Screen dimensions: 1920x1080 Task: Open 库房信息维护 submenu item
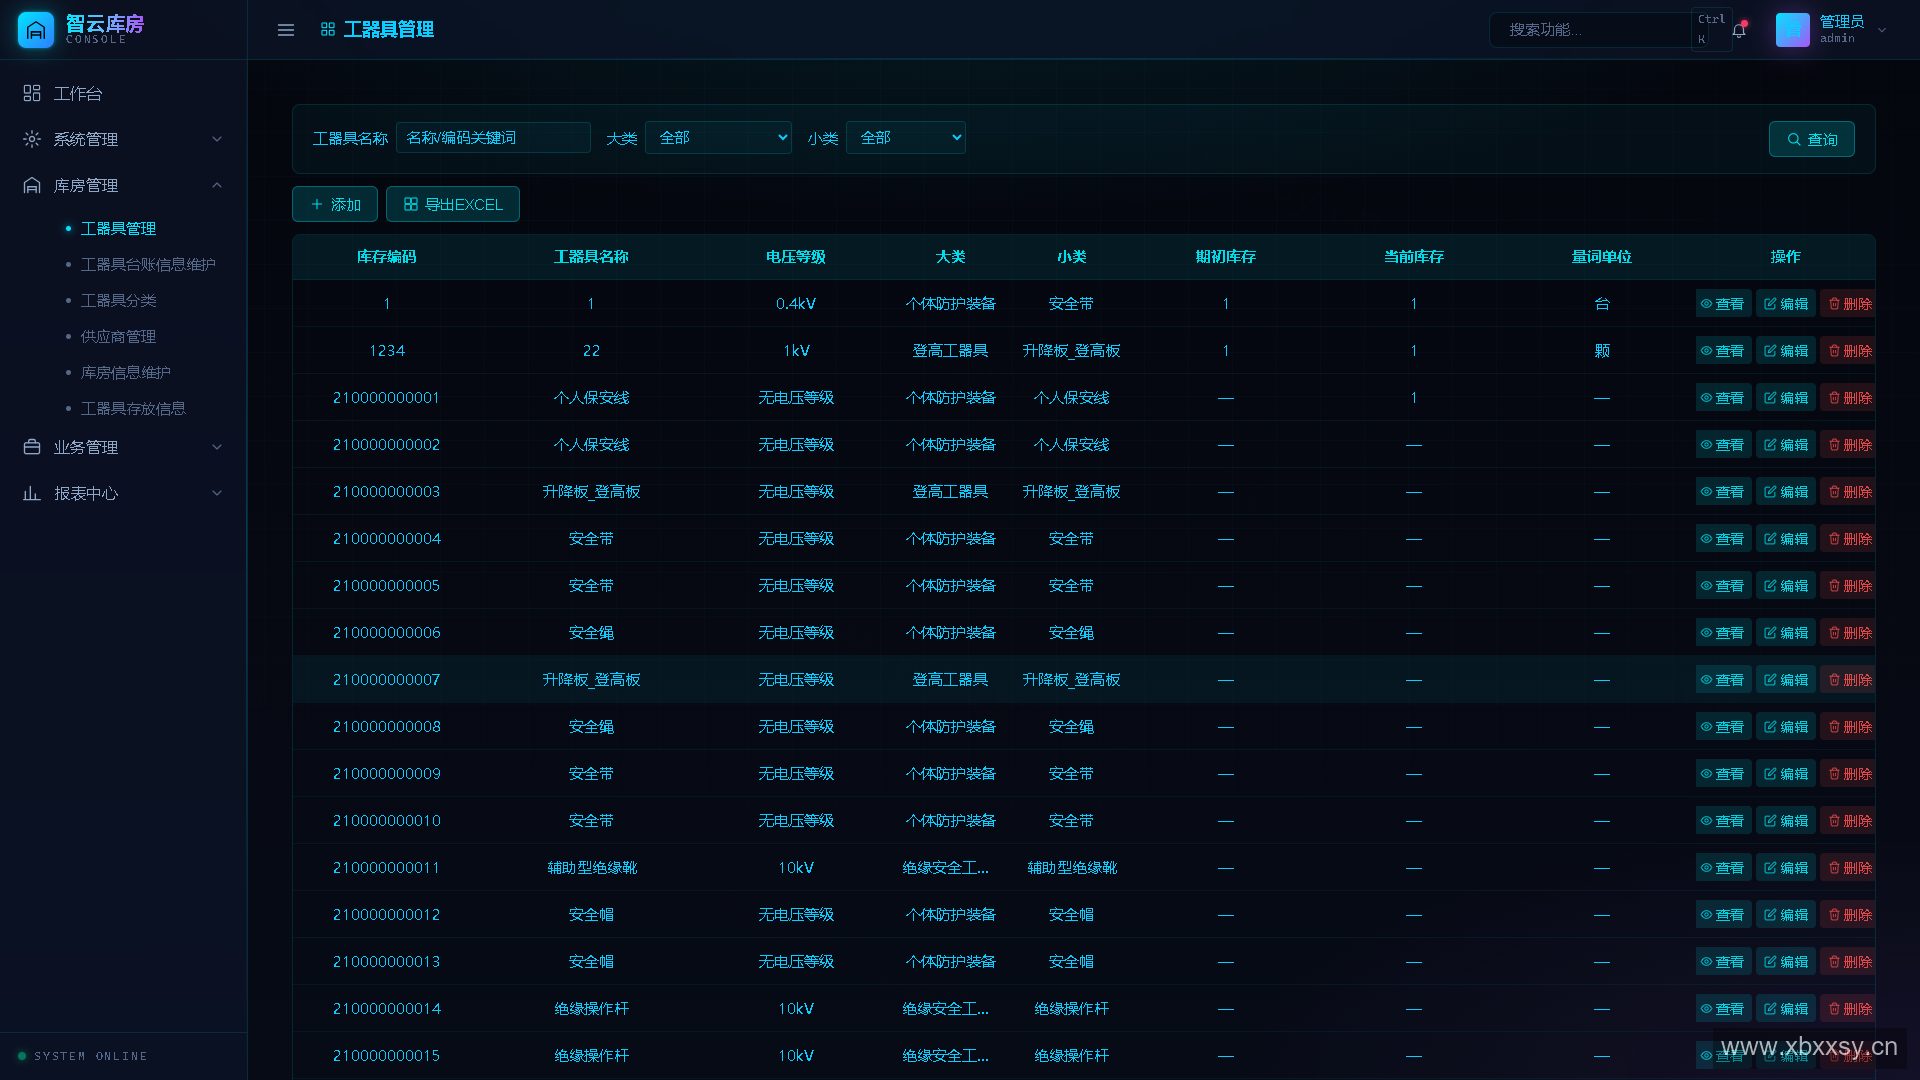coord(126,372)
